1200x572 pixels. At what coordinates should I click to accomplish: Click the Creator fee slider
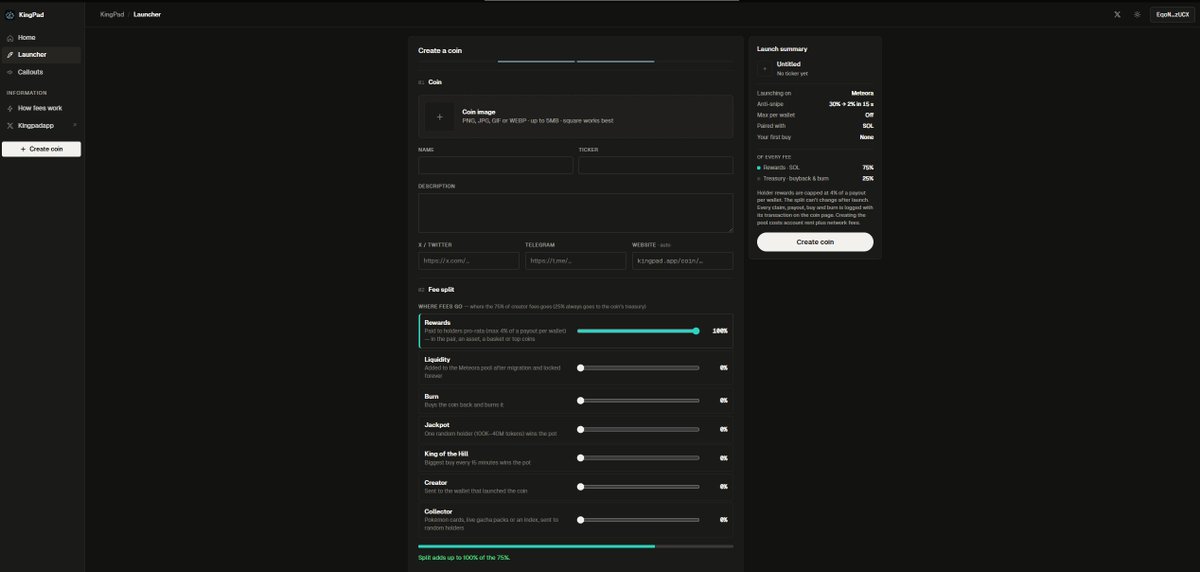(x=638, y=487)
